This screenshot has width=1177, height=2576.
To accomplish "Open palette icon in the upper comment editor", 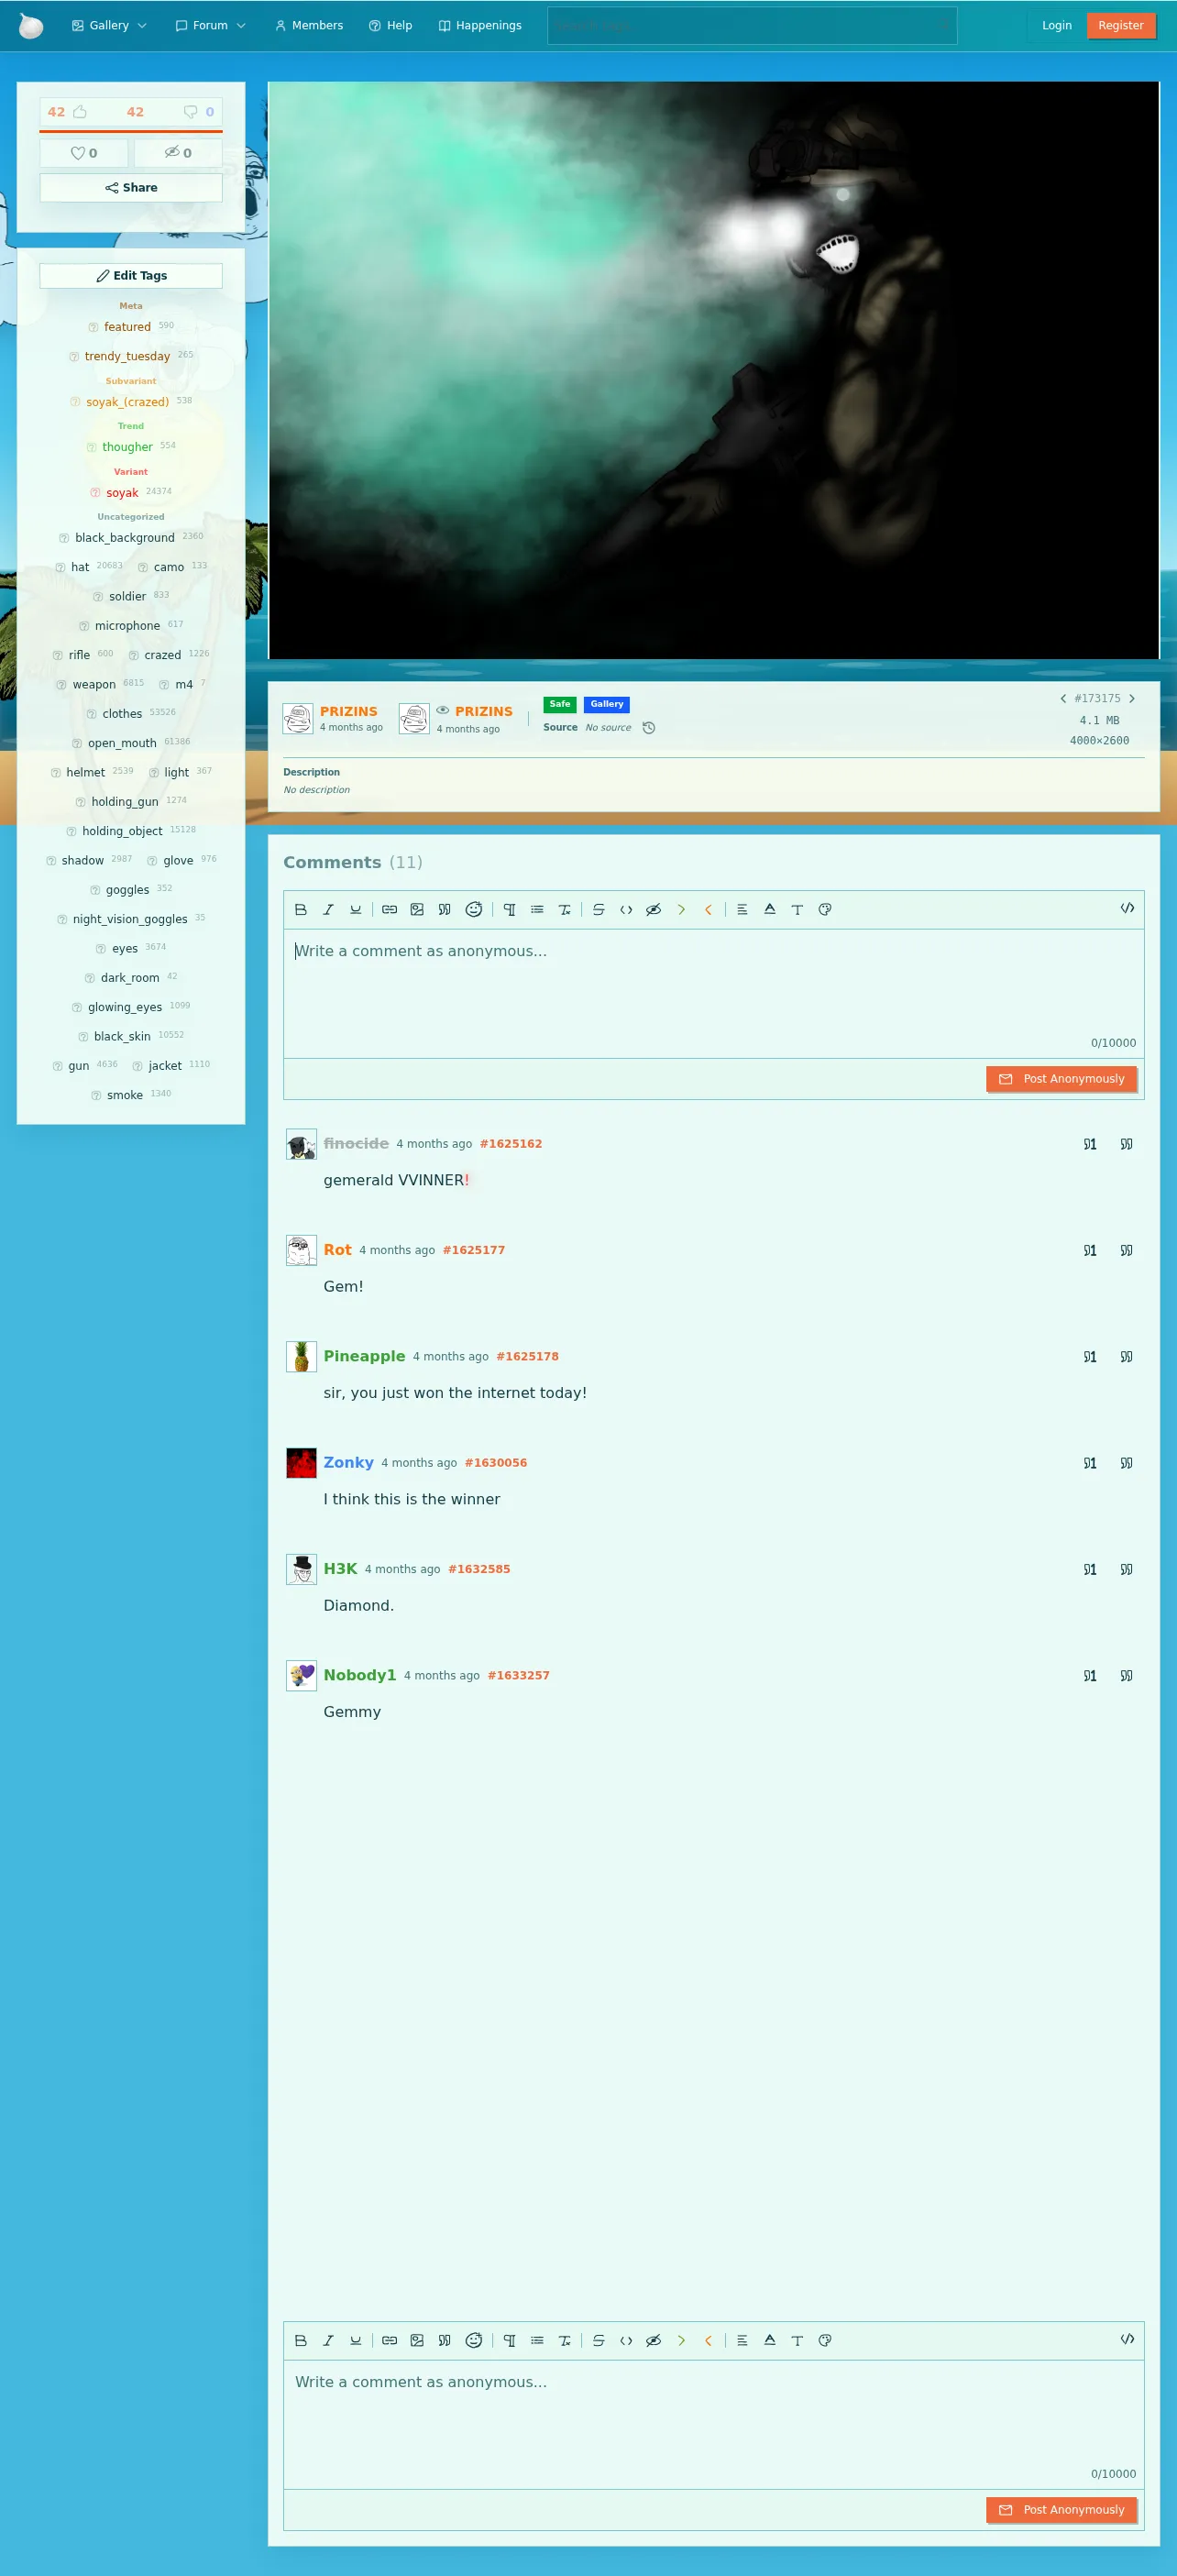I will pyautogui.click(x=825, y=910).
